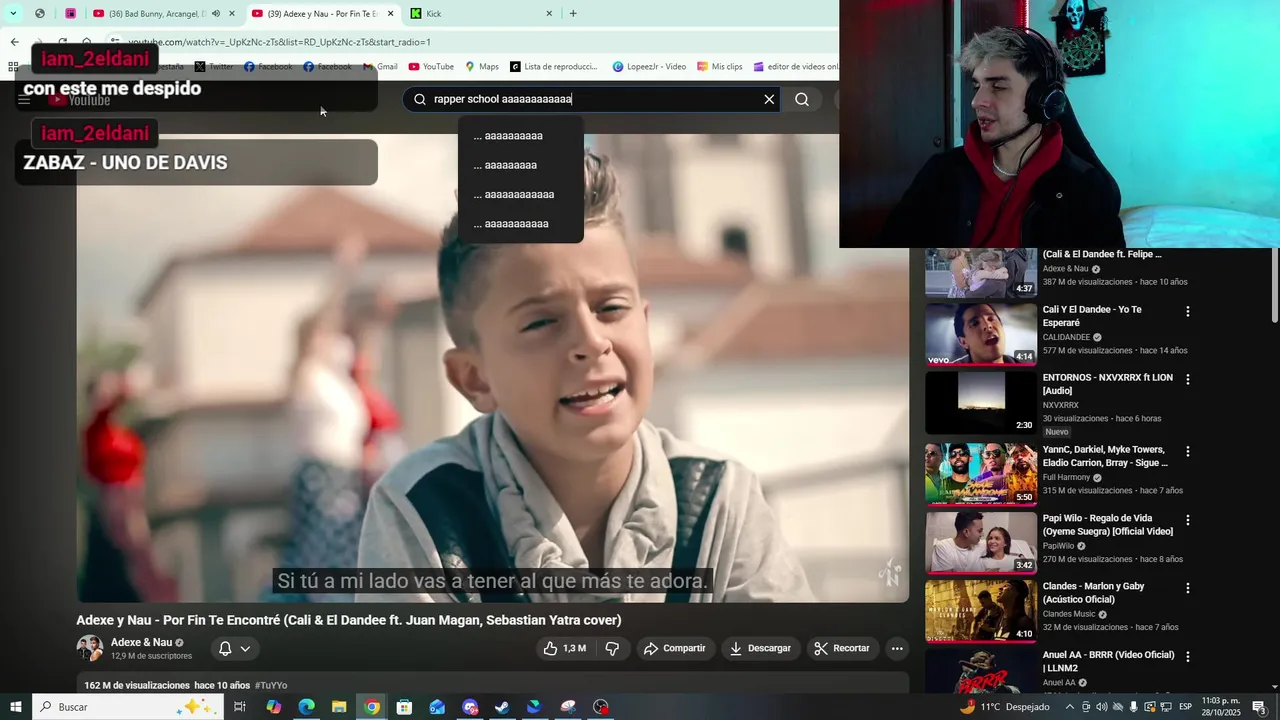The width and height of the screenshot is (1280, 720).
Task: Open the Lista de reproducci... bookmark
Action: coord(554,67)
